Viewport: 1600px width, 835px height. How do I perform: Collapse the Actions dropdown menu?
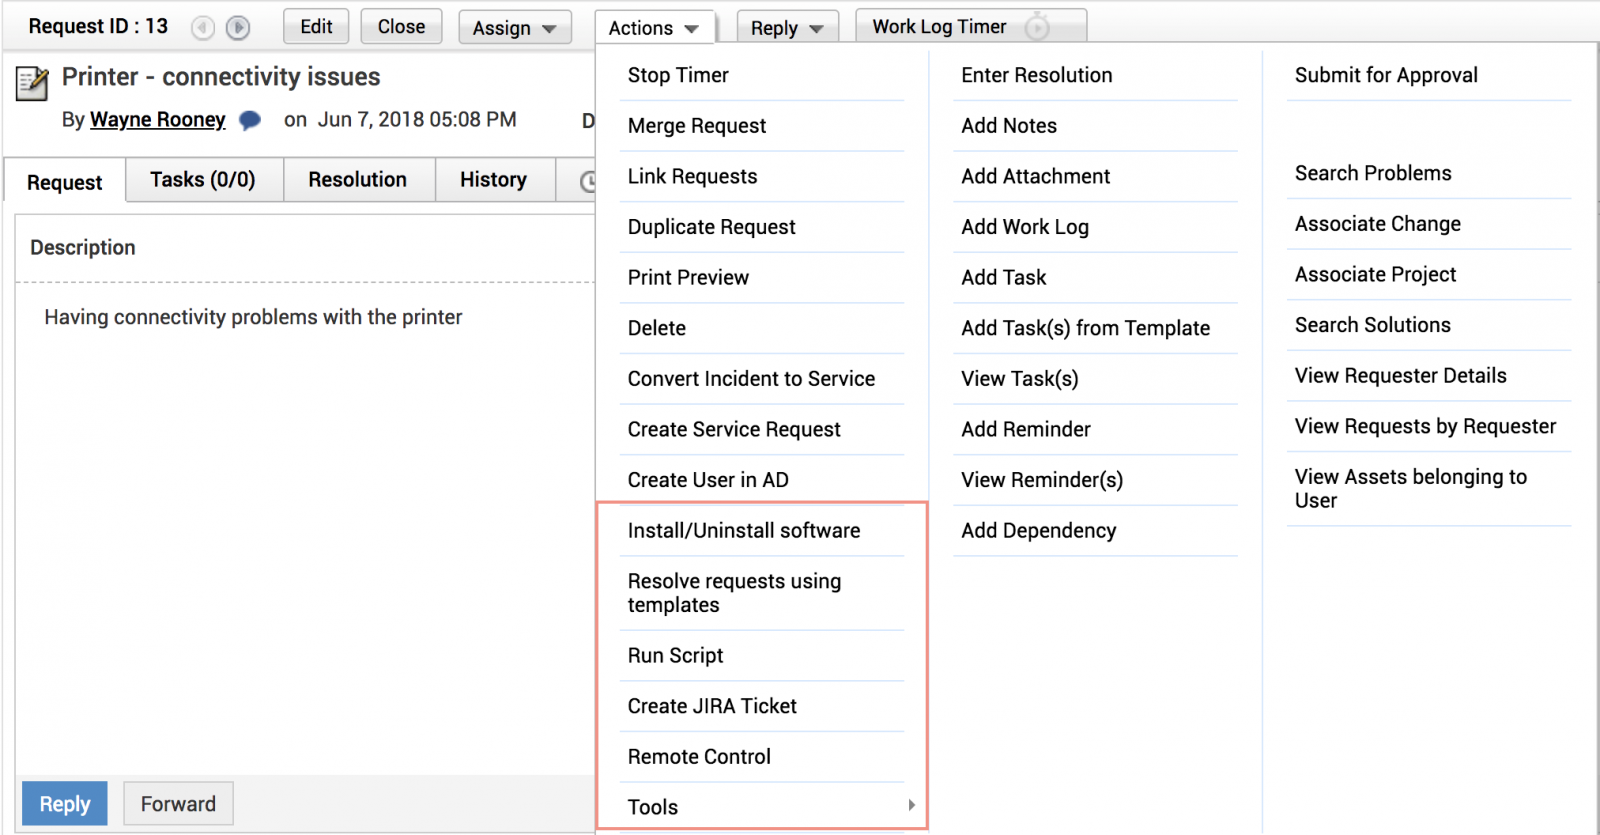(653, 28)
